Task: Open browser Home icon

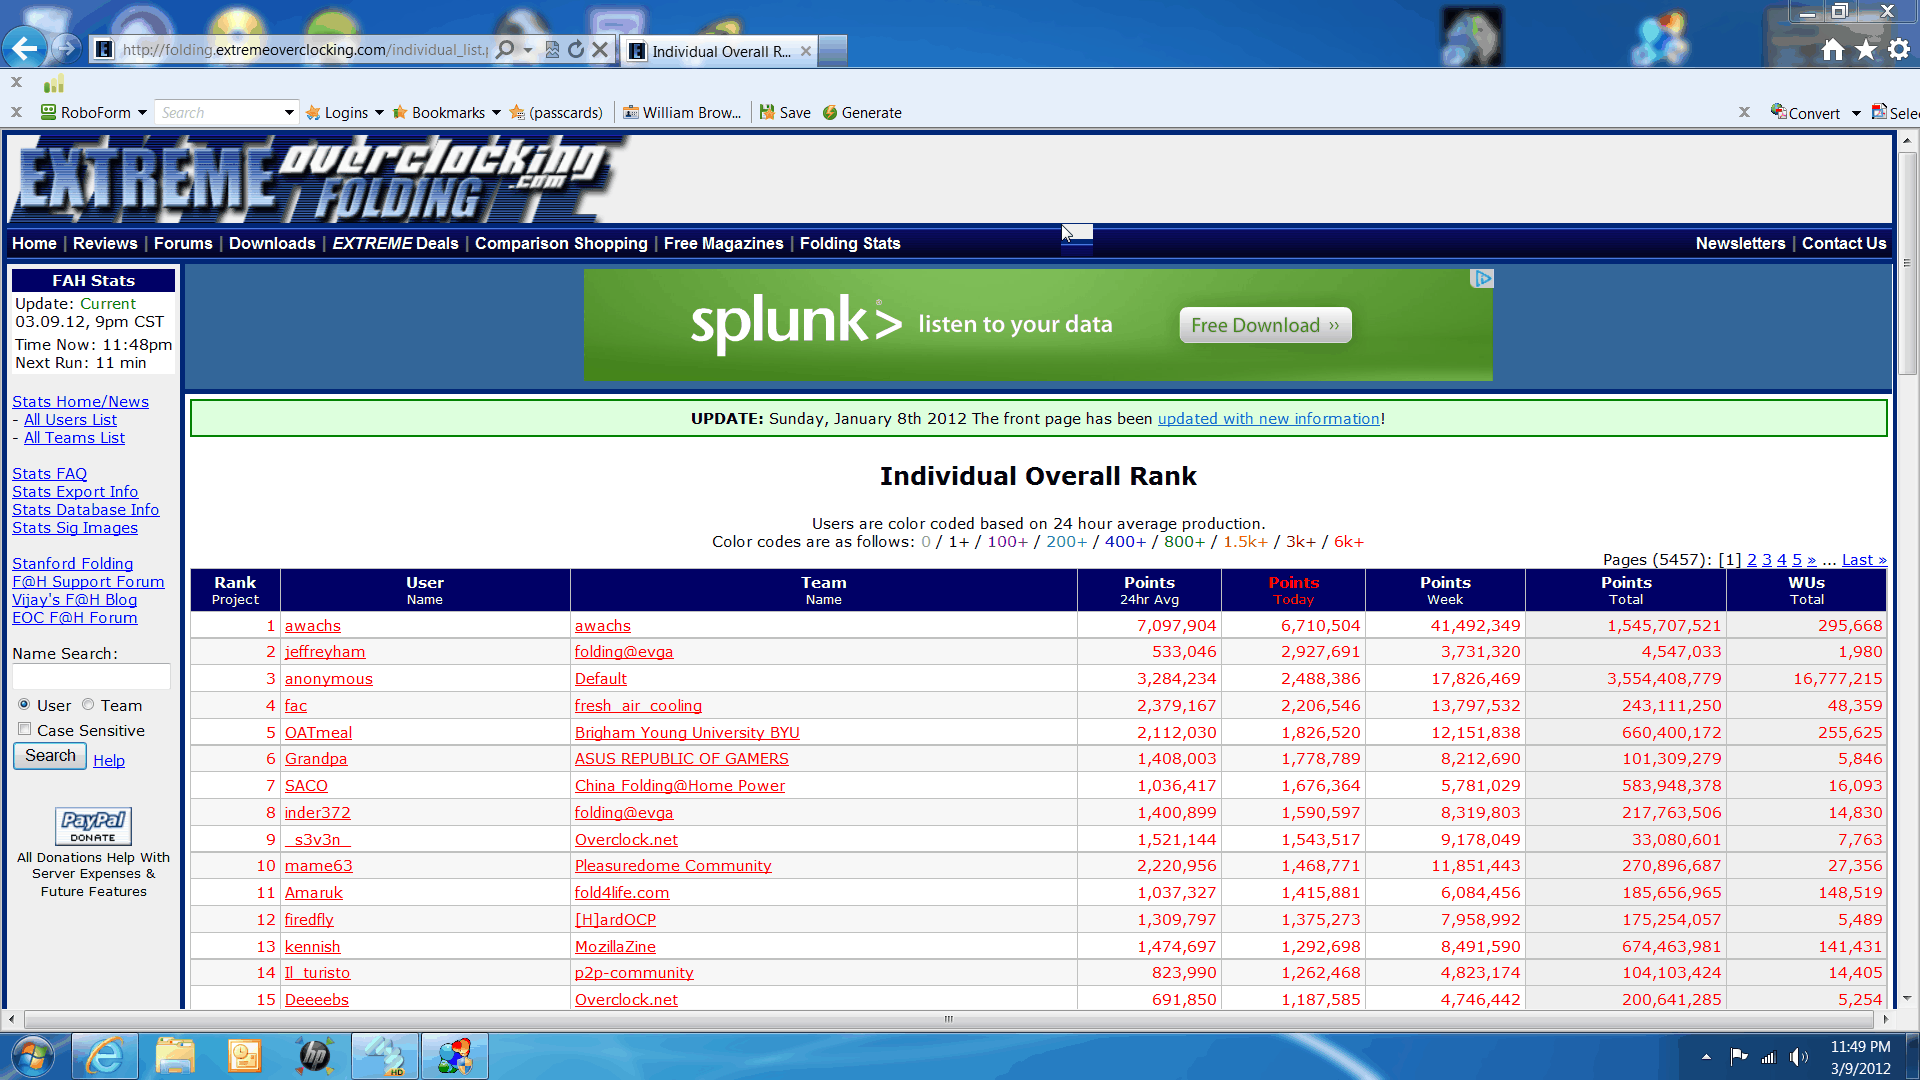Action: pos(1832,49)
